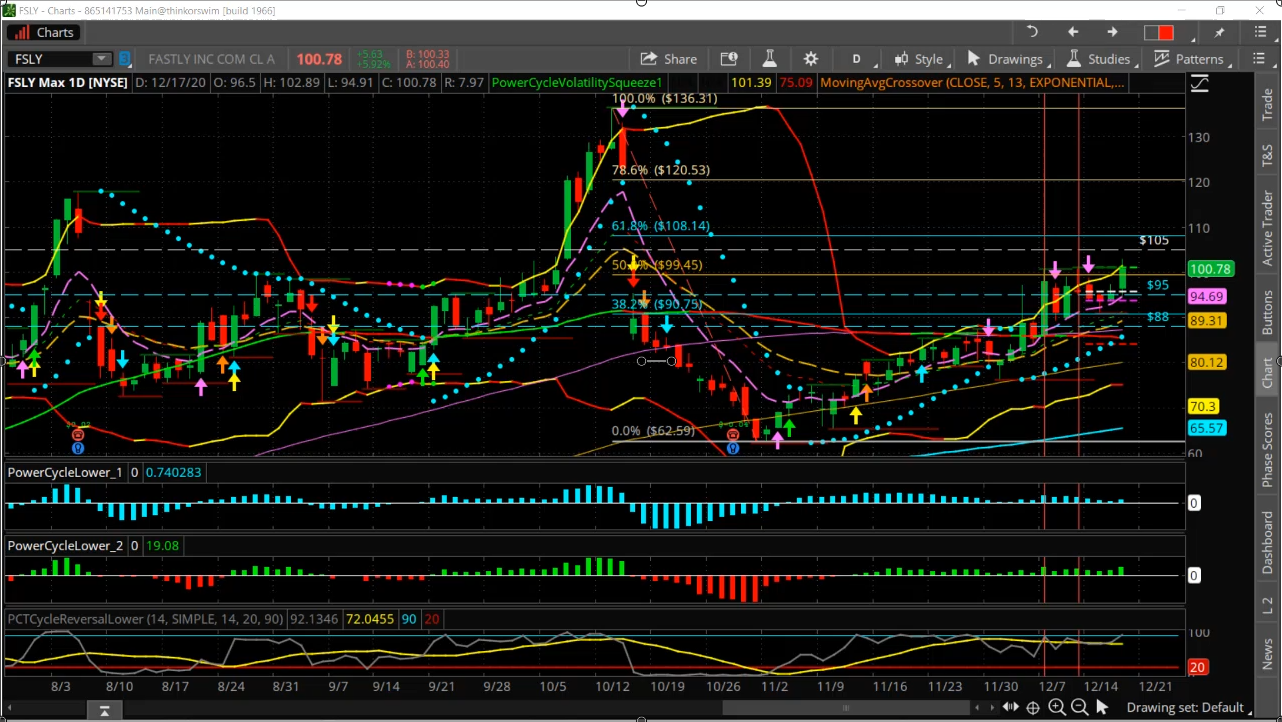This screenshot has height=722, width=1282.
Task: Click the 61.8% ($108.14) Fibonacci label
Action: click(660, 227)
